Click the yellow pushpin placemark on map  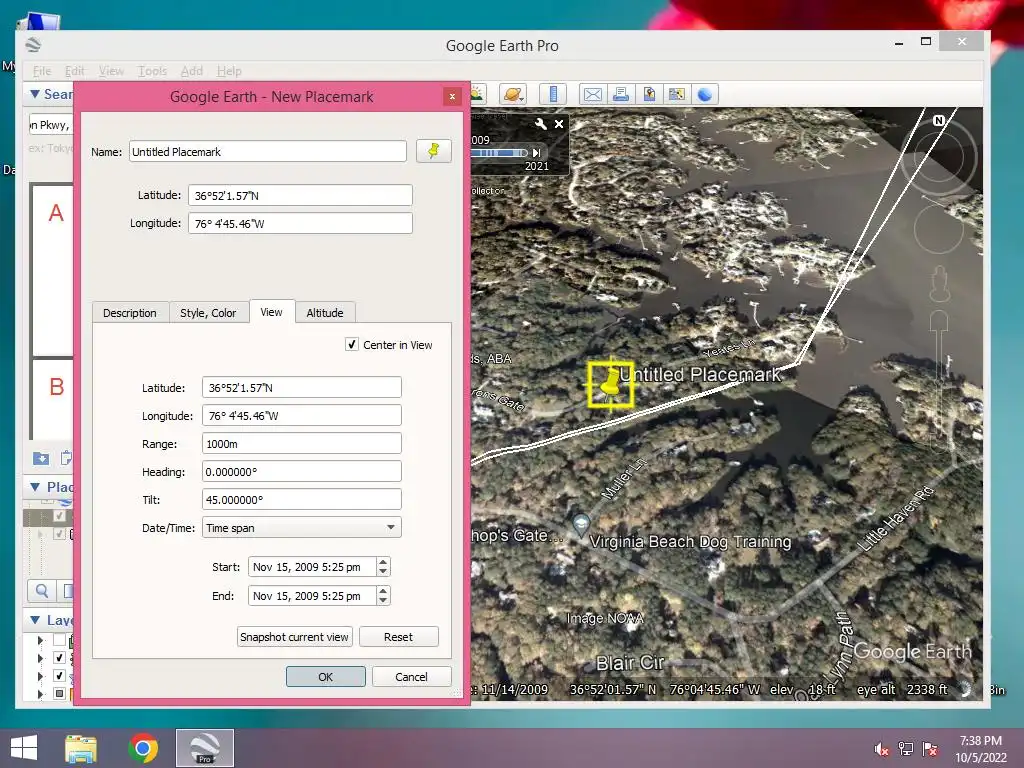click(x=610, y=385)
